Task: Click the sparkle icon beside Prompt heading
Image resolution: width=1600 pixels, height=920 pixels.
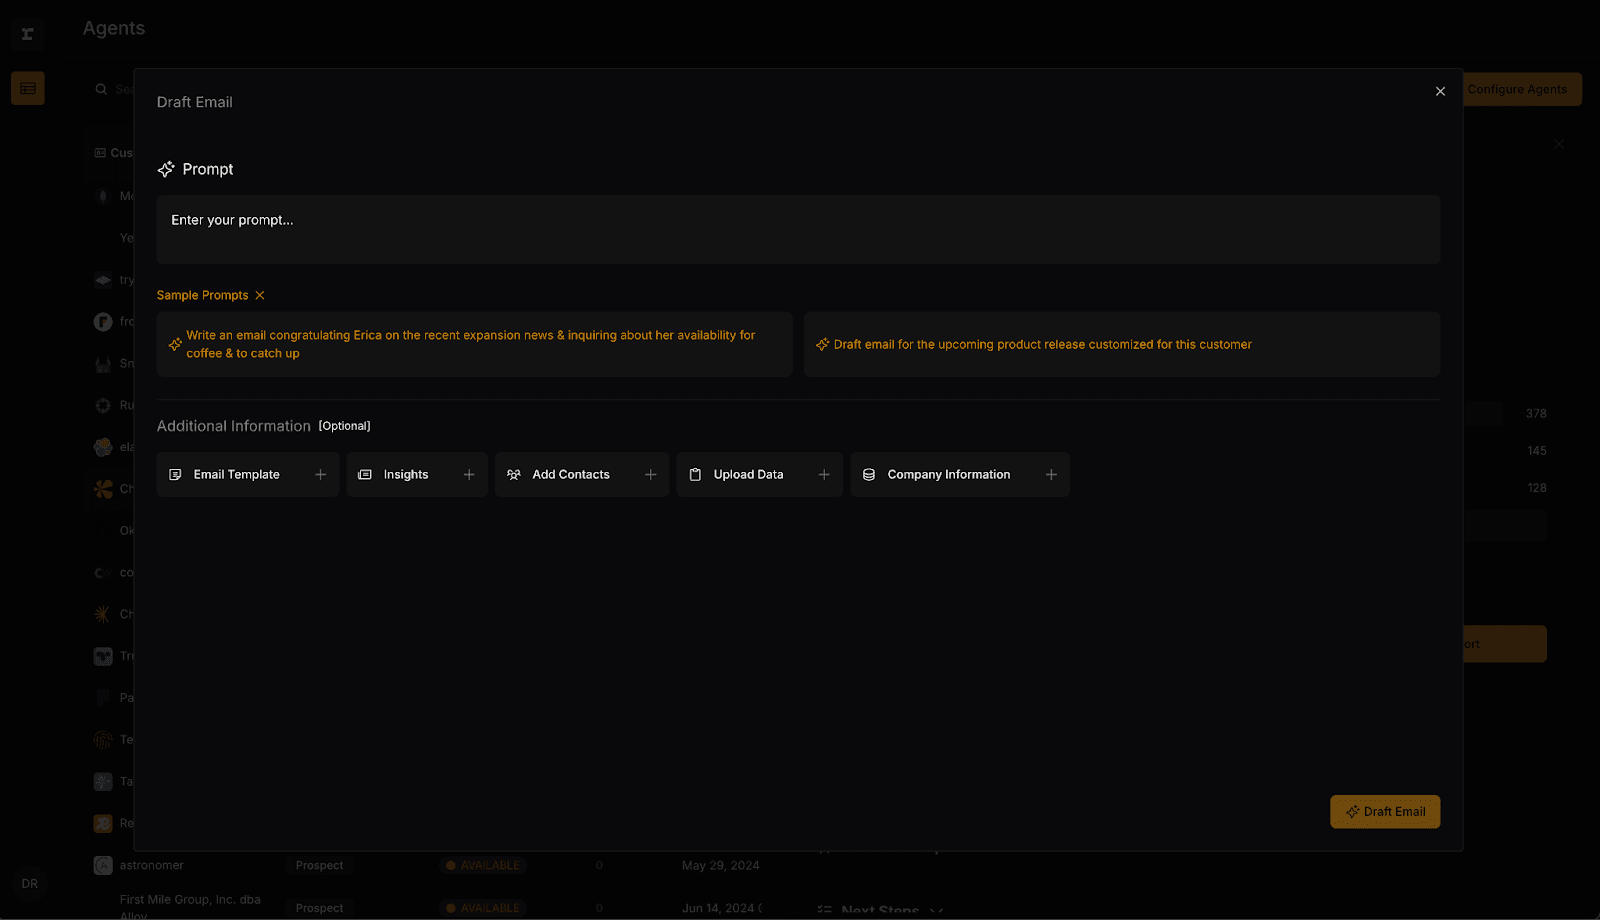Action: [166, 169]
